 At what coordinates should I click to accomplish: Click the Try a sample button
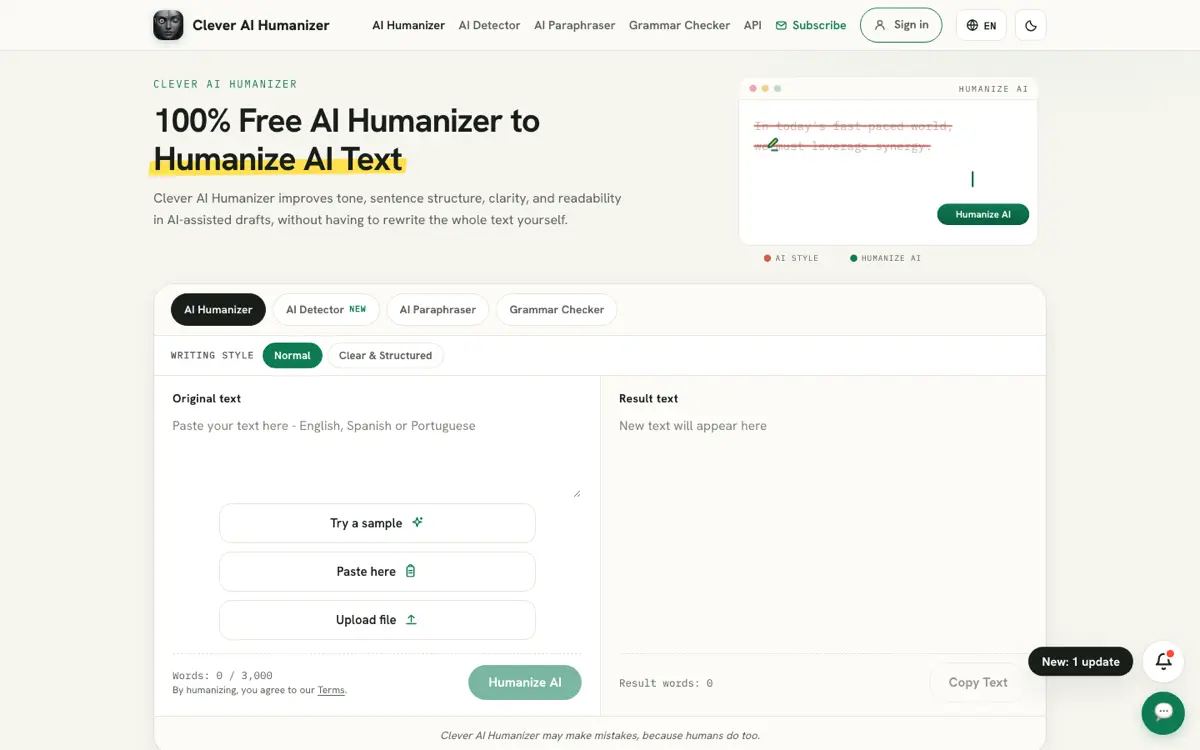pos(377,523)
